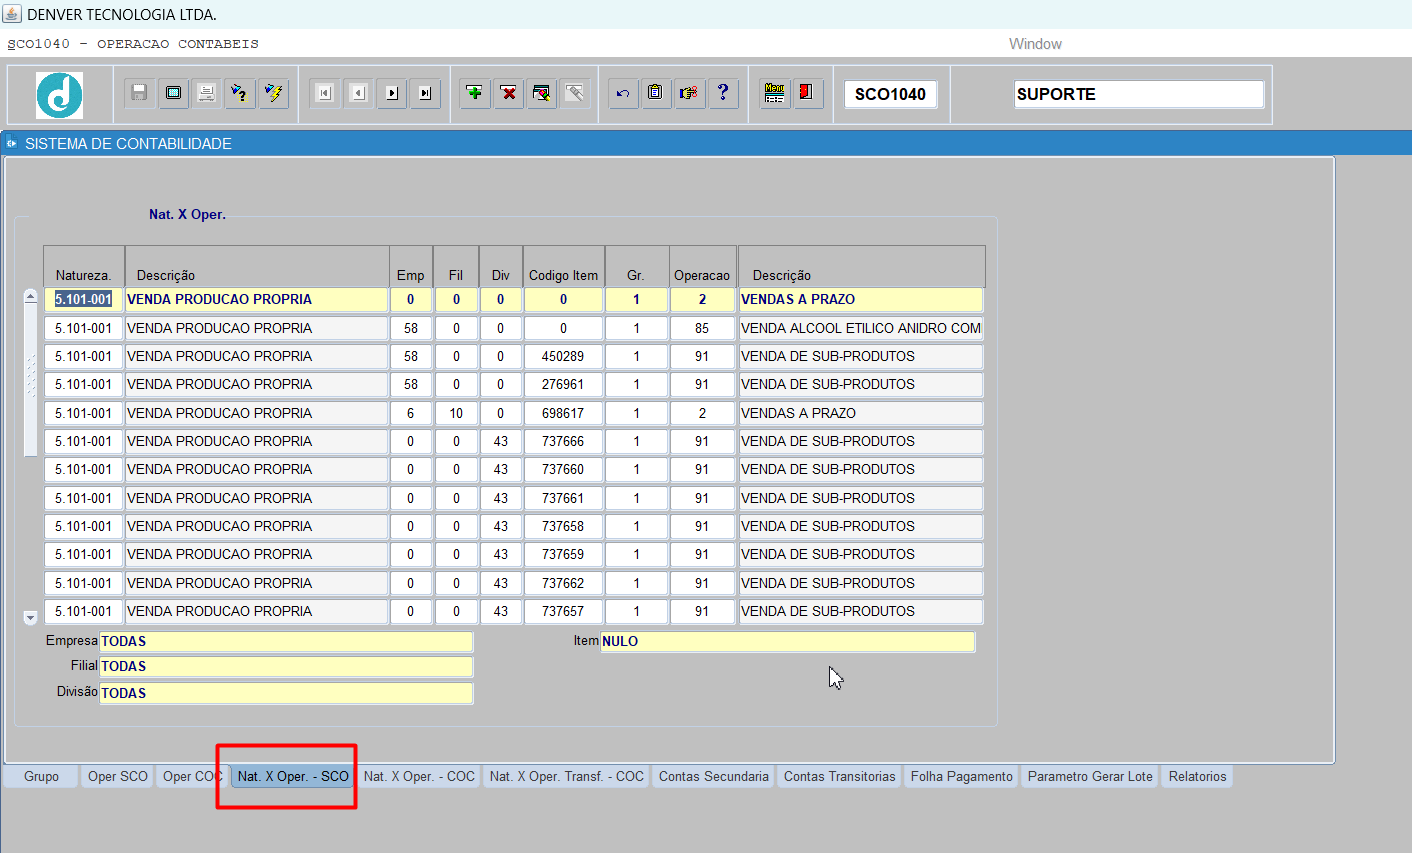Select the Folha Pagamento tab

tap(961, 776)
